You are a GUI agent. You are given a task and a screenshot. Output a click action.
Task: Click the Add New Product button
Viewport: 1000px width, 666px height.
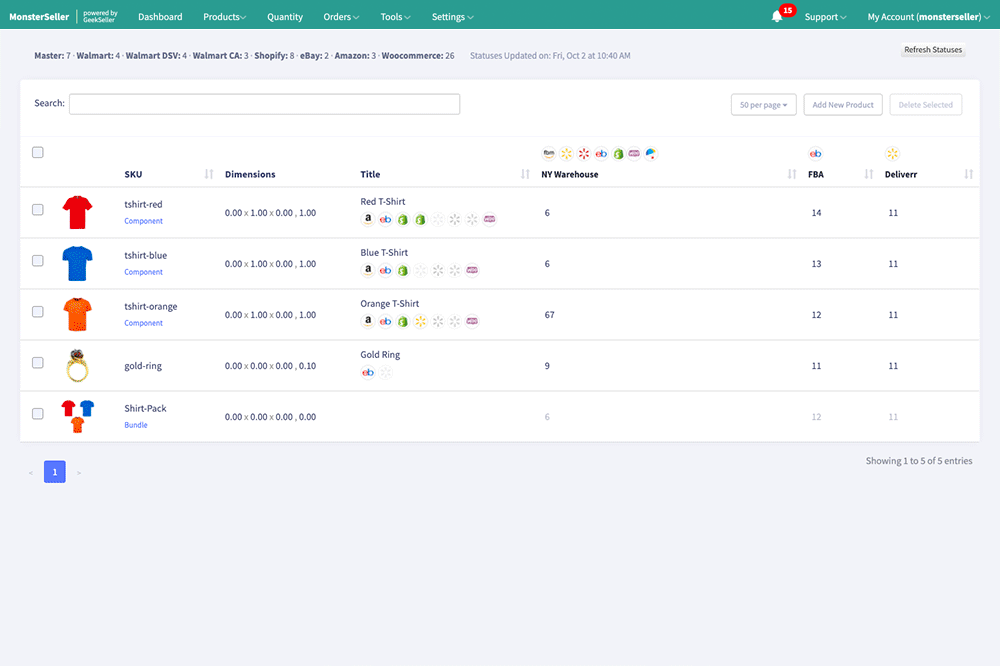(843, 105)
